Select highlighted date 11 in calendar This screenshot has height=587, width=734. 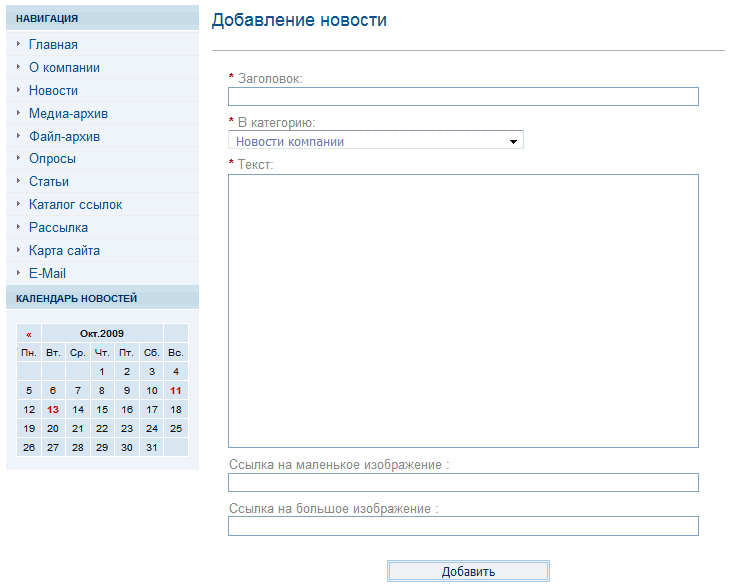coord(176,390)
